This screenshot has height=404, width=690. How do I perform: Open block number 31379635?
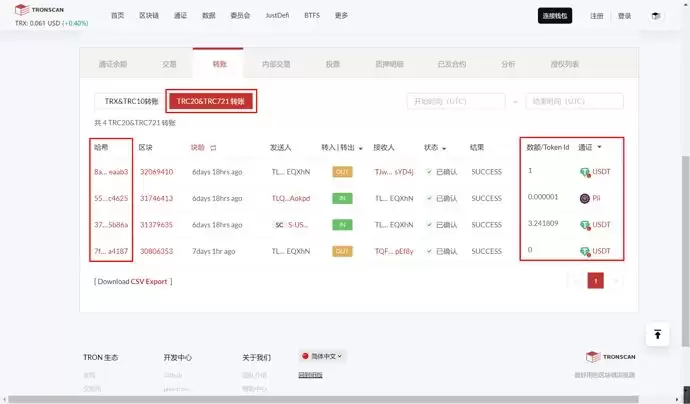pos(157,224)
